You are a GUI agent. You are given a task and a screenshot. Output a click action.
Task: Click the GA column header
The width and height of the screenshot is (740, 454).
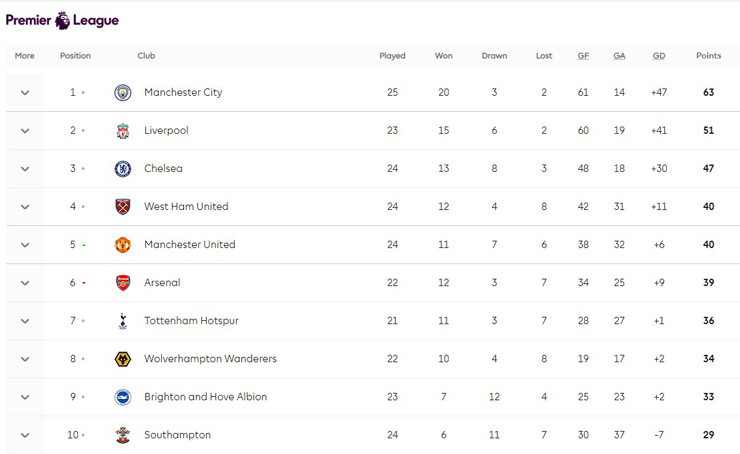pos(619,56)
